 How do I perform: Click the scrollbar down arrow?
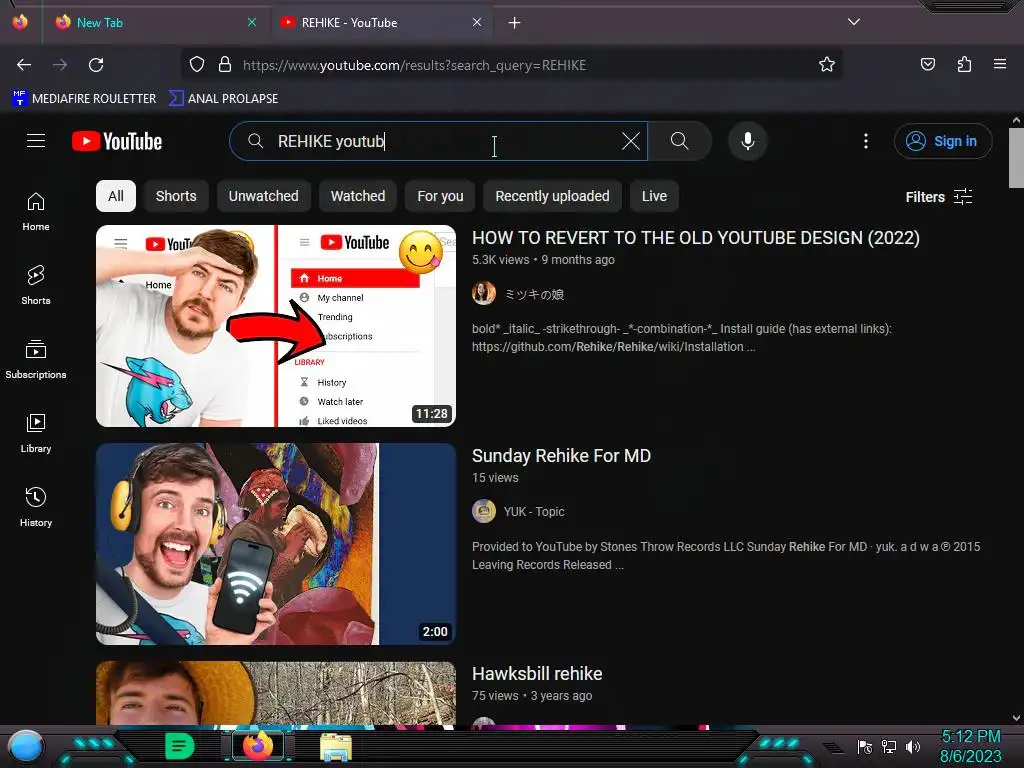(x=1016, y=718)
